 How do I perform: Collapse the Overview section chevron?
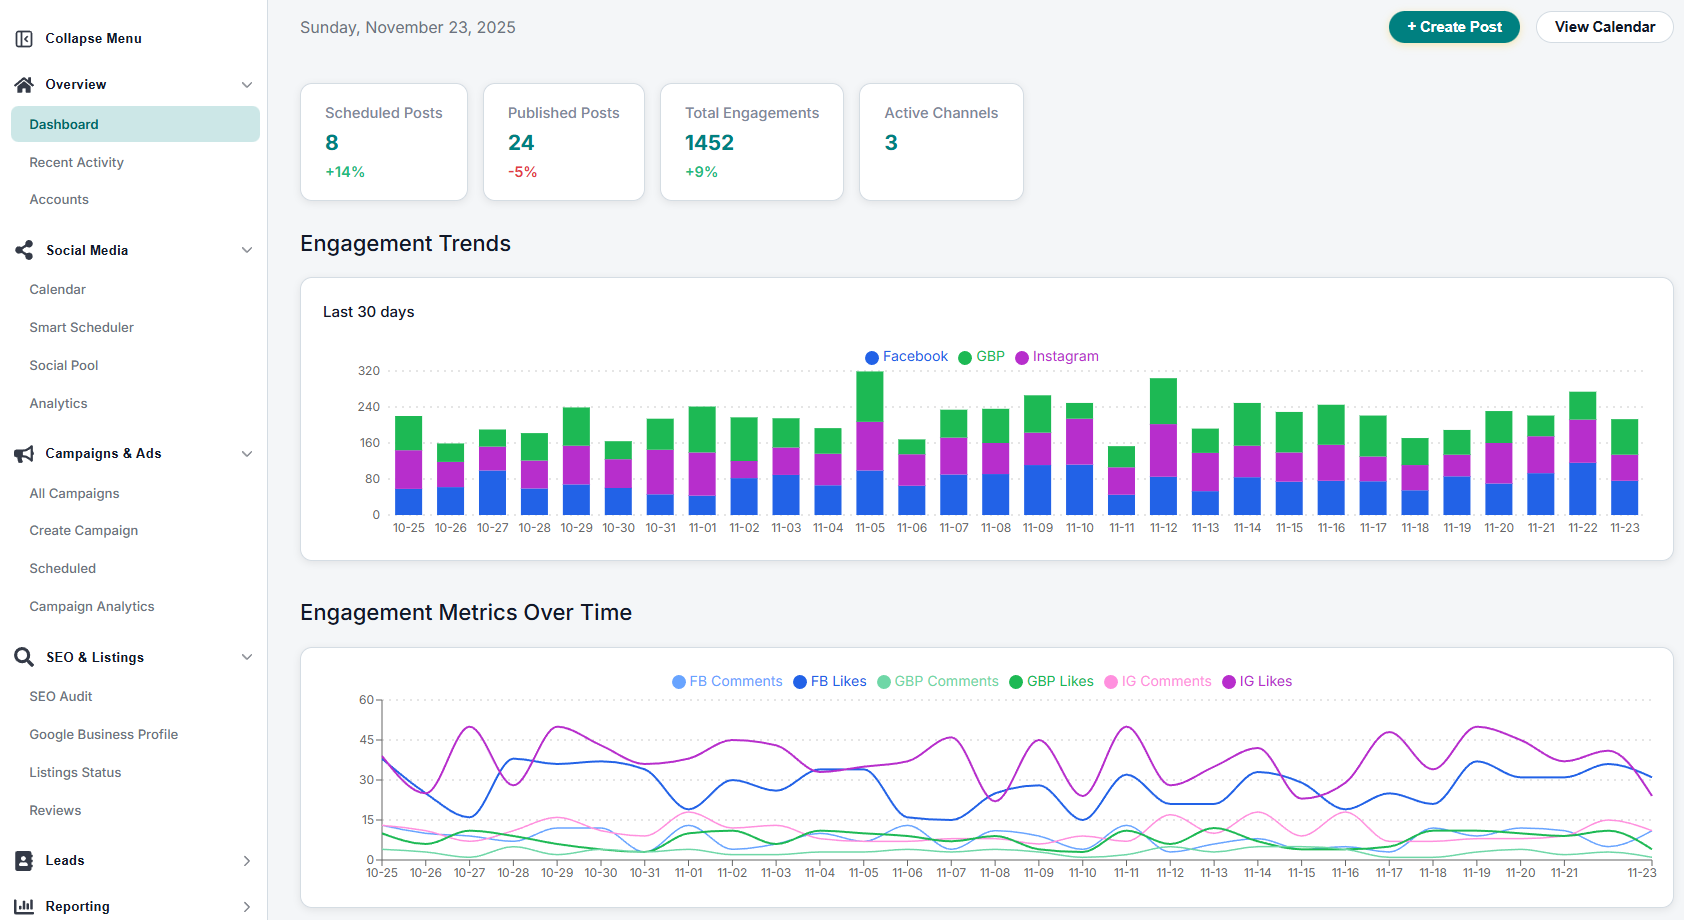pyautogui.click(x=247, y=84)
